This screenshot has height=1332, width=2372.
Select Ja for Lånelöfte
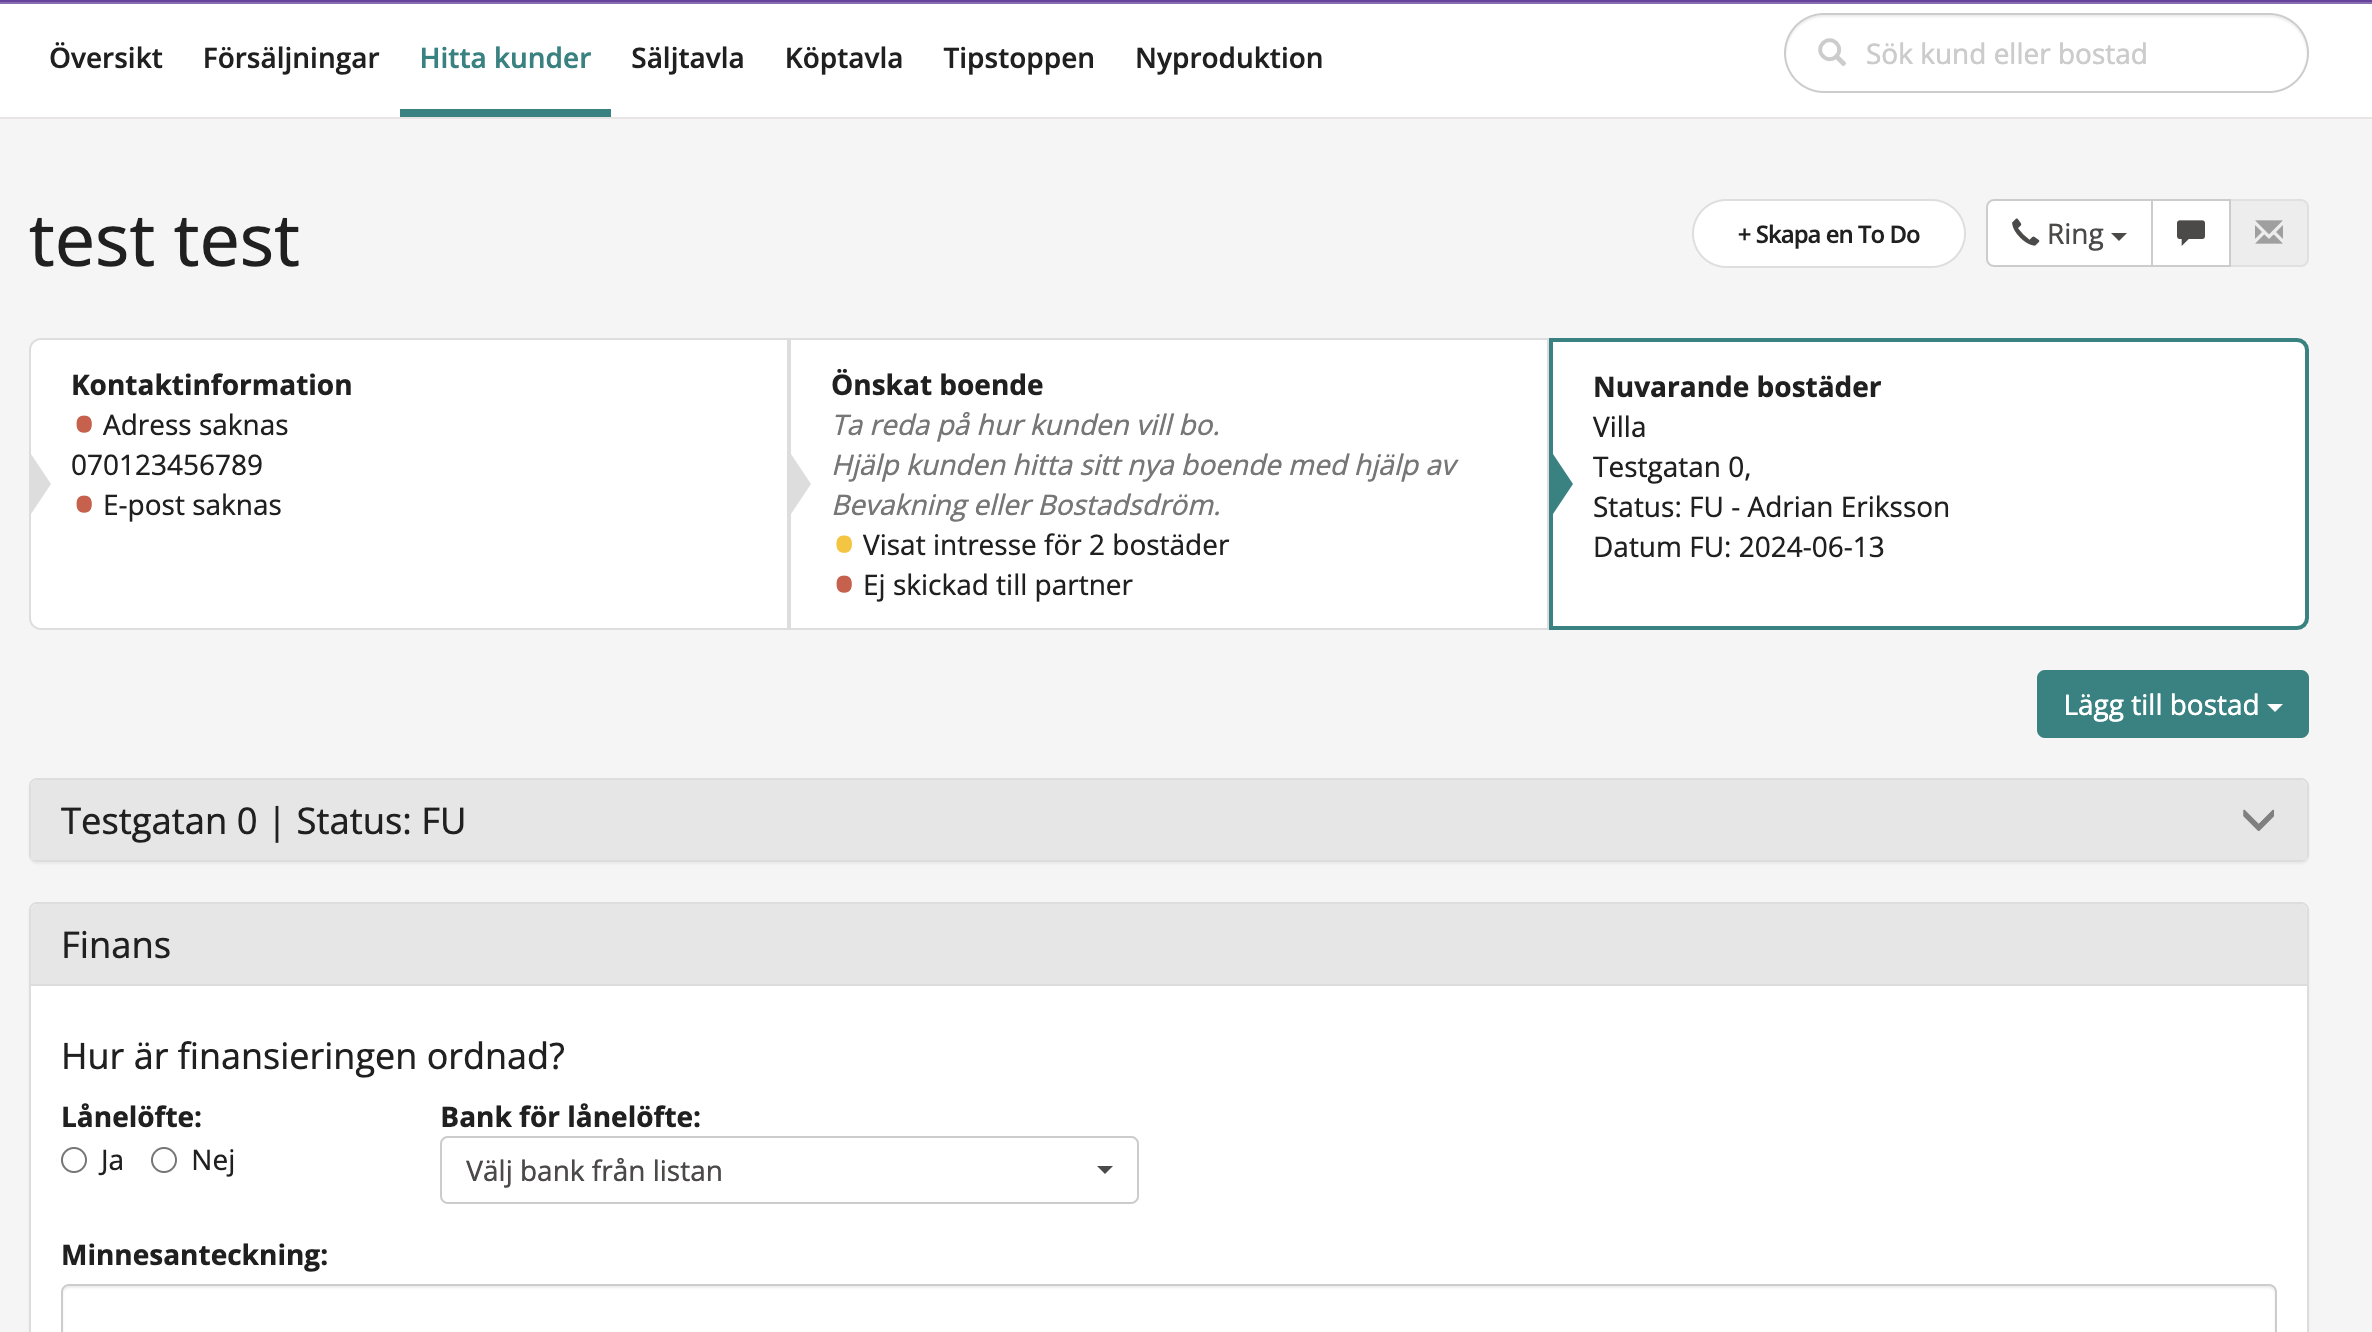tap(74, 1160)
